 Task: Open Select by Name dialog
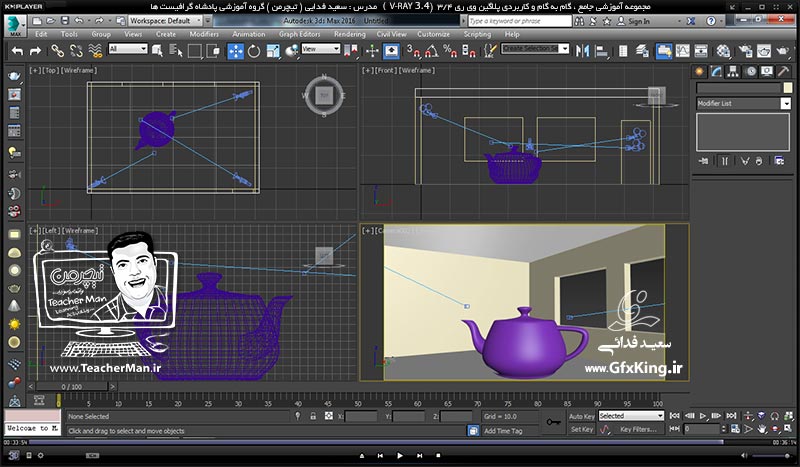point(176,51)
